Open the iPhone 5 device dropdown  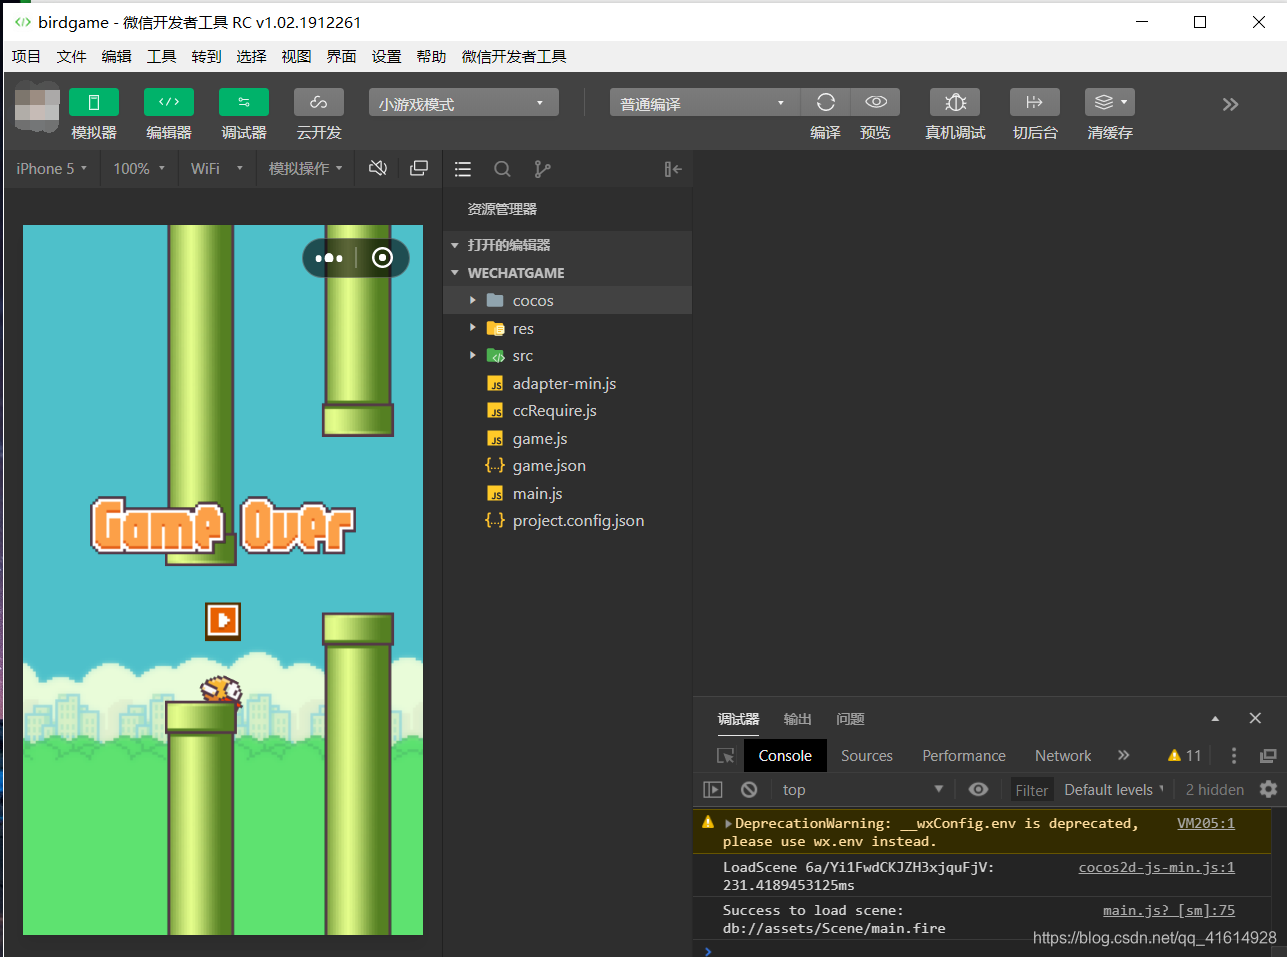pyautogui.click(x=51, y=169)
